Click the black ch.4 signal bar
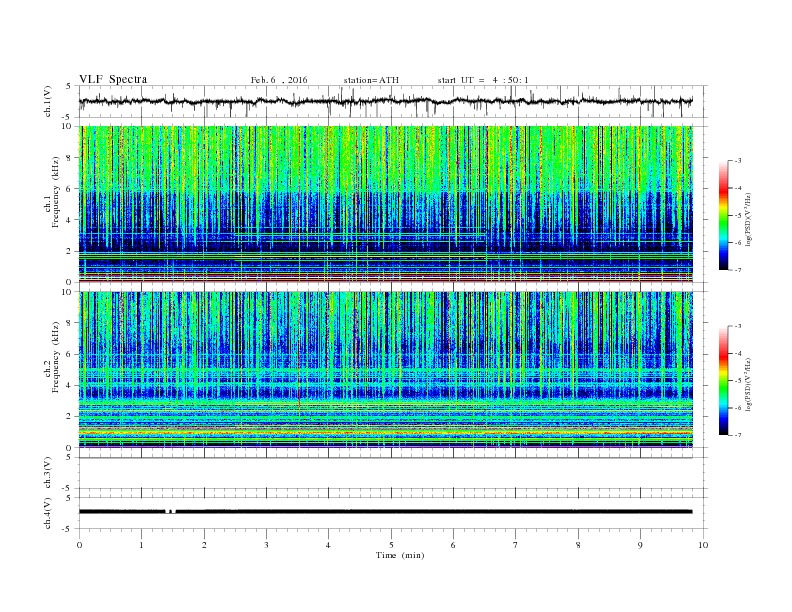Screen dimensions: 792x612 (386, 512)
